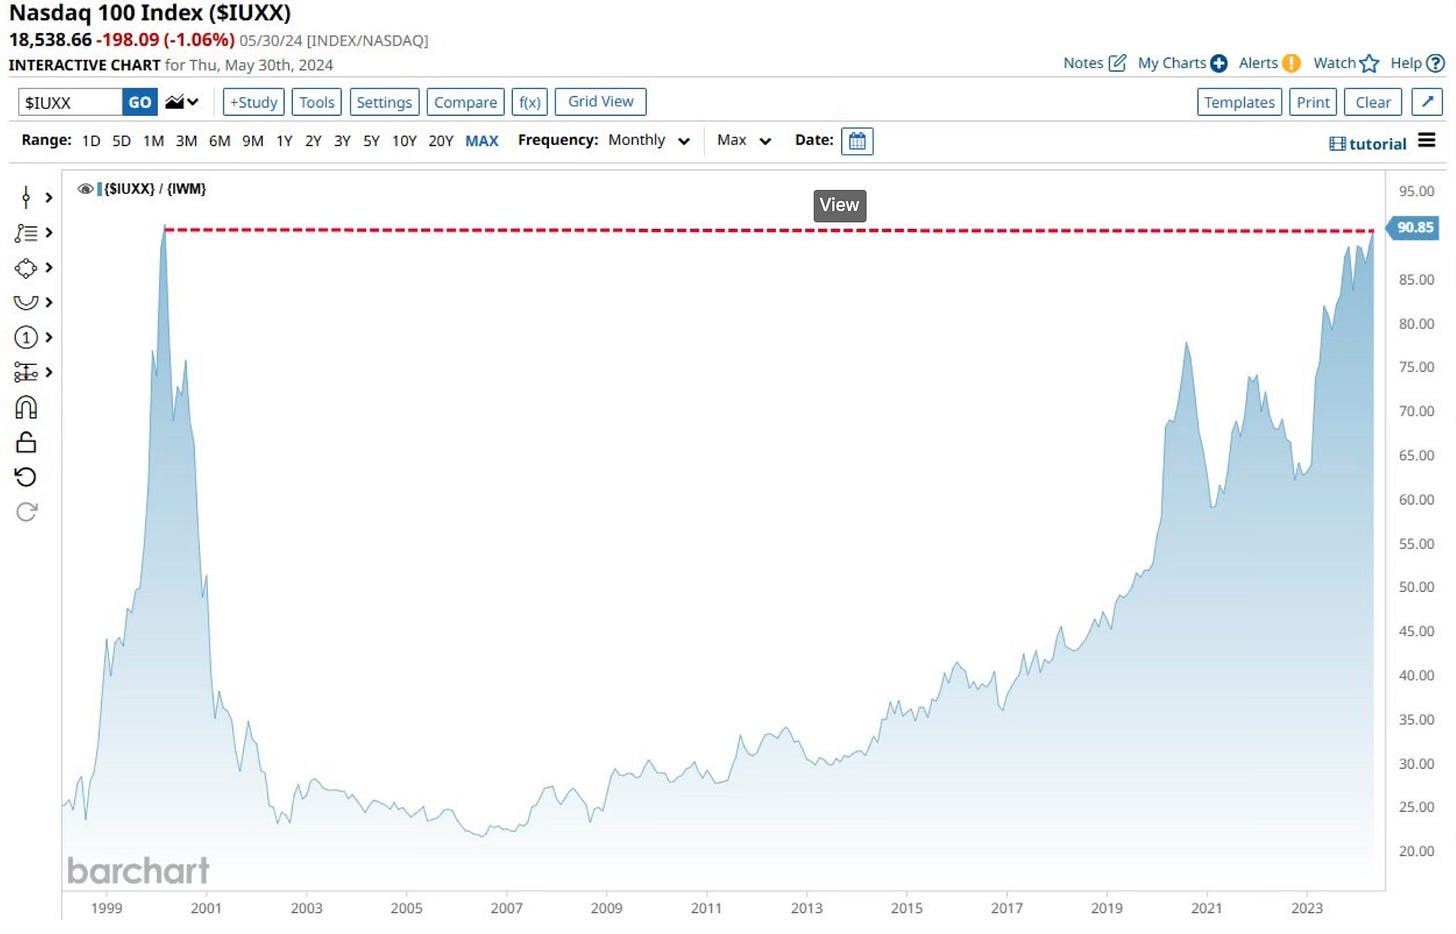1456x934 pixels.
Task: Click the Help question mark icon
Action: click(x=1435, y=63)
